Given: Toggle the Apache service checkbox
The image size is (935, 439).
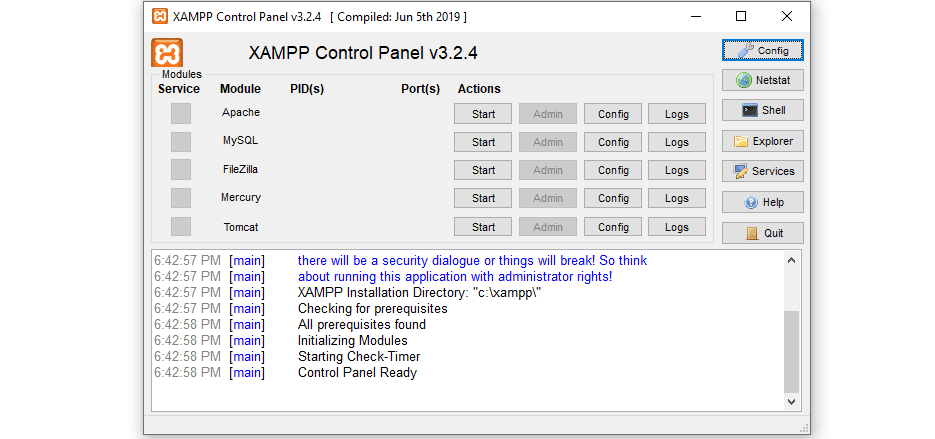Looking at the screenshot, I should pyautogui.click(x=181, y=114).
